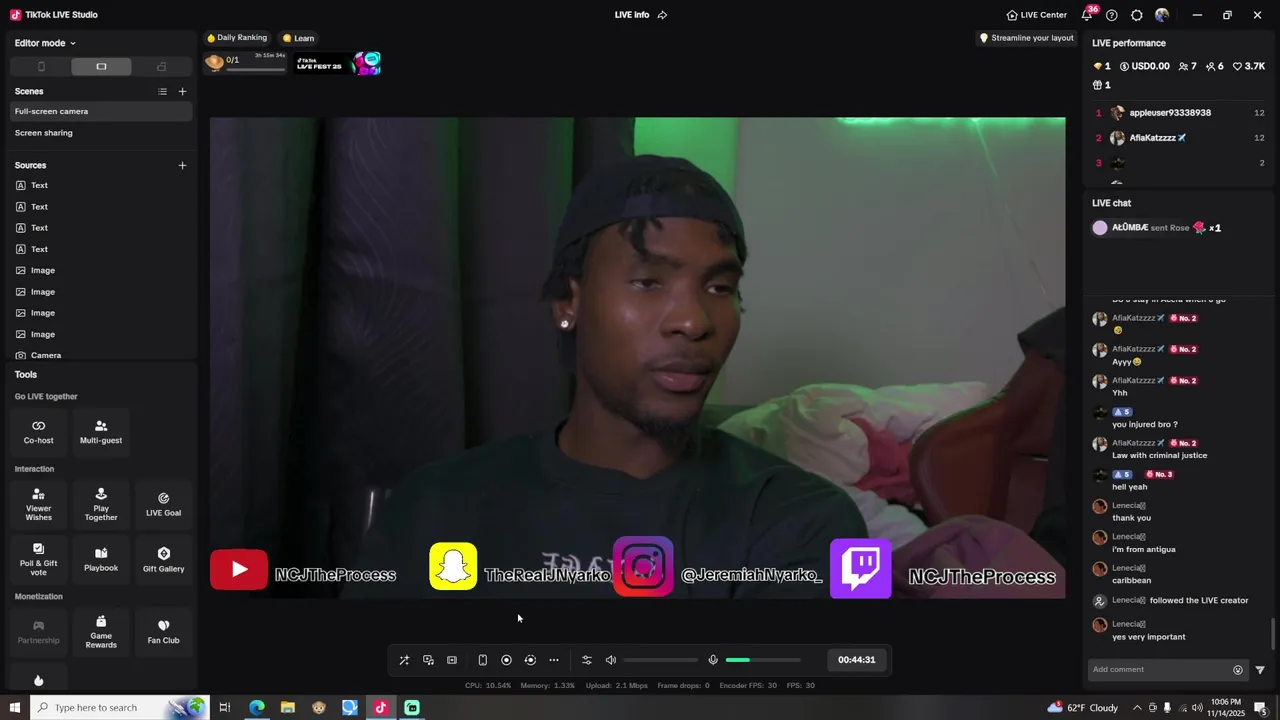Open the audio mixer settings icon
This screenshot has width=1280, height=720.
[x=587, y=660]
